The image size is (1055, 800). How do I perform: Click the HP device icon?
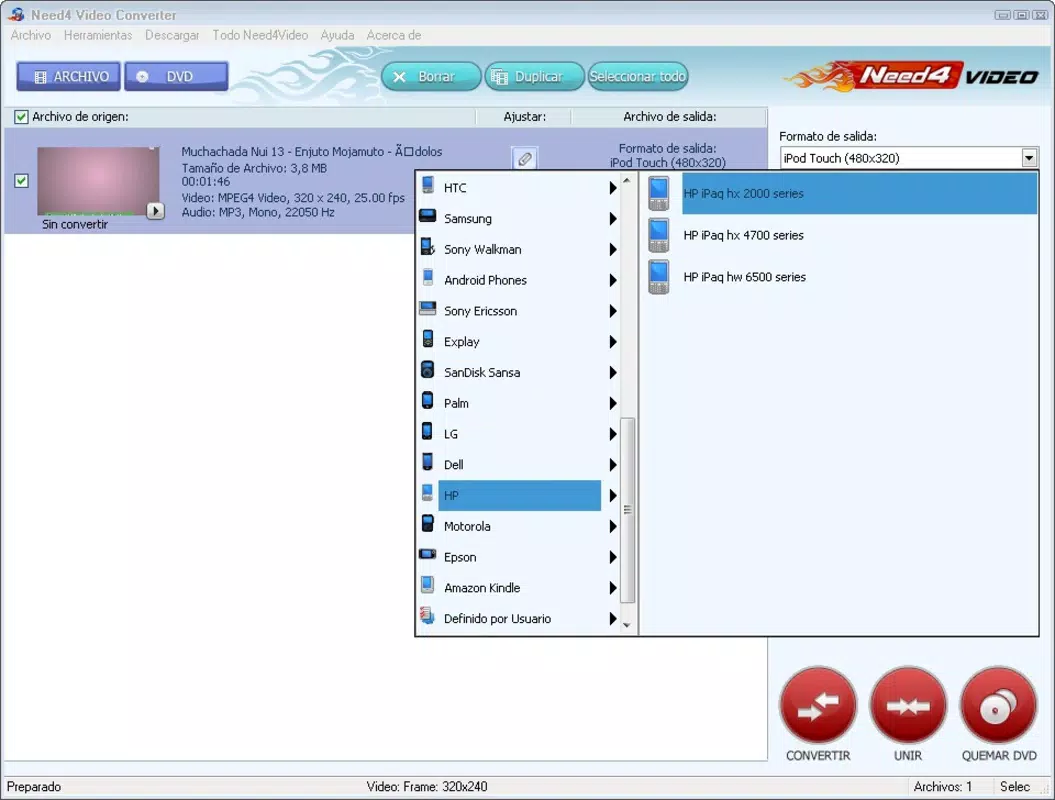[x=428, y=494]
